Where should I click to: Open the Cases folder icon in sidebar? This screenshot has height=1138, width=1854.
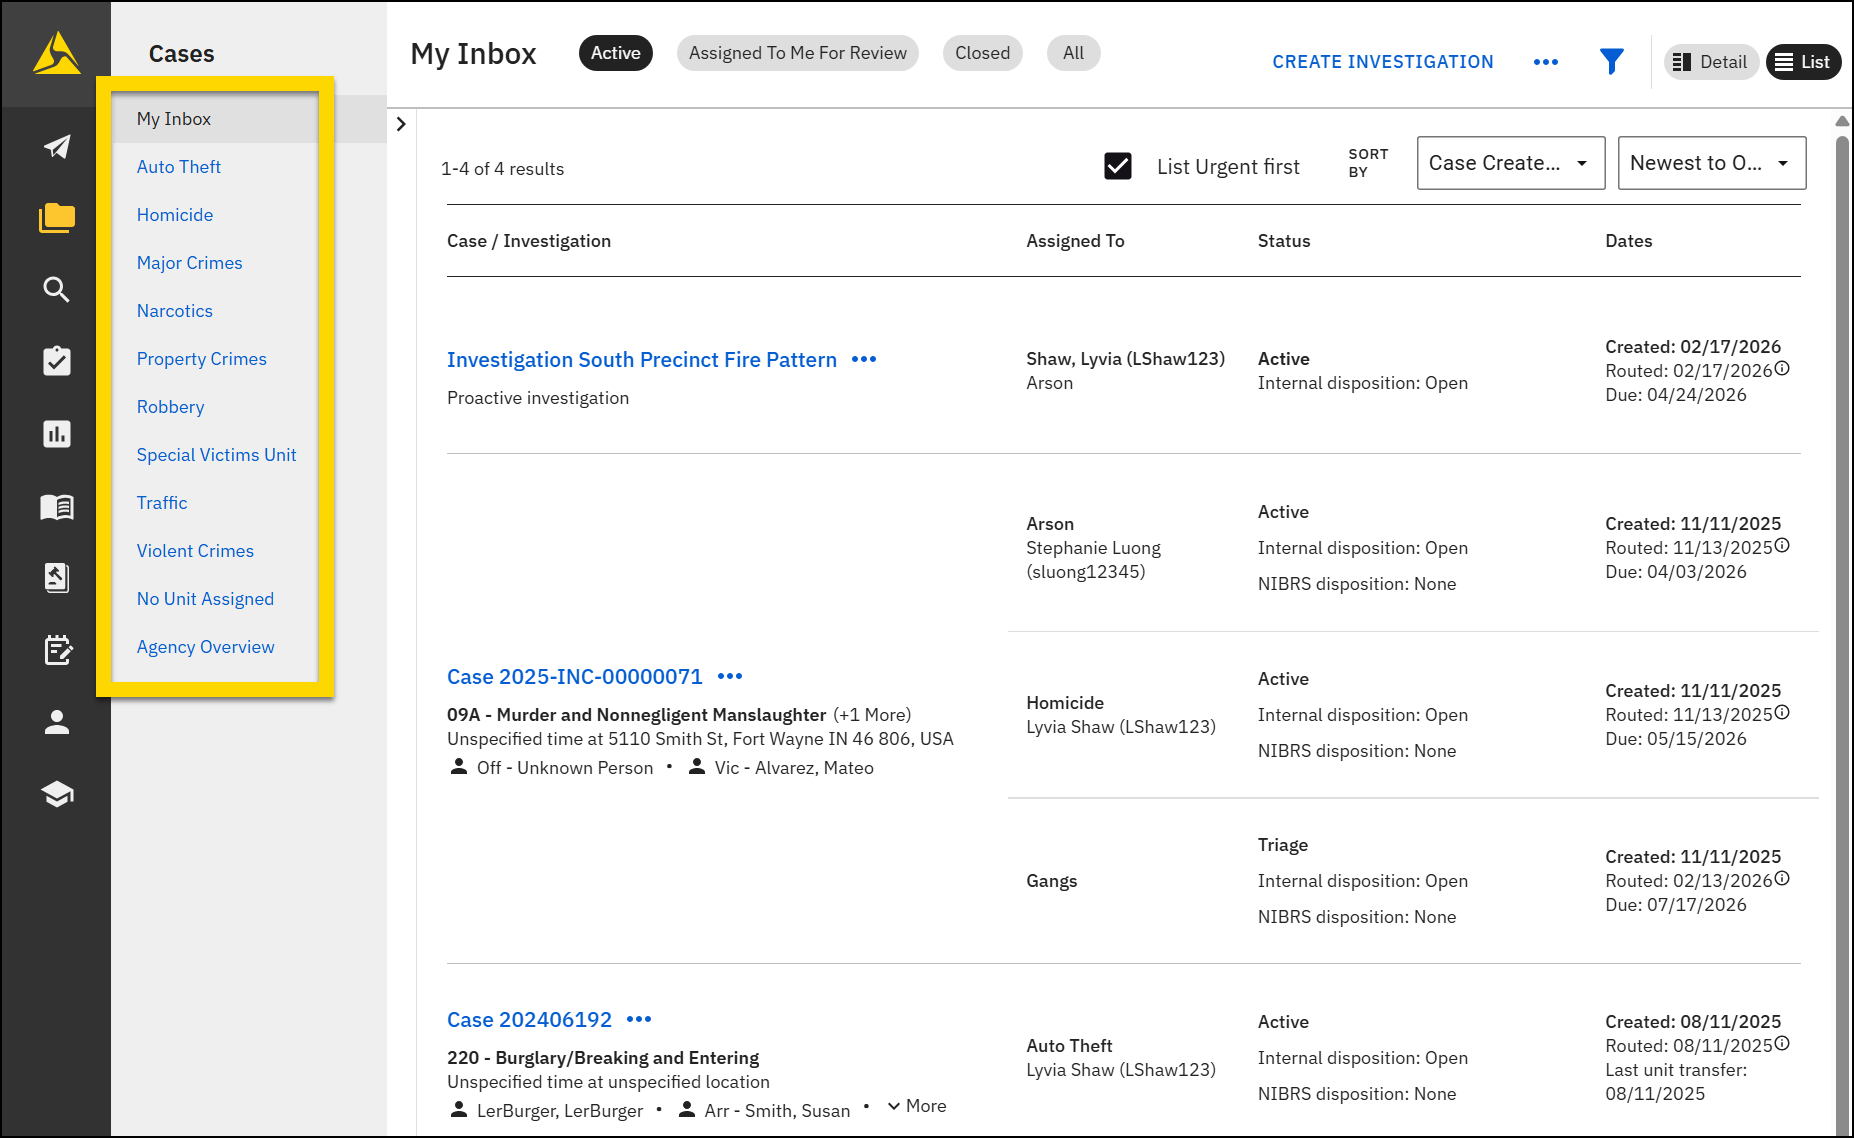coord(57,218)
